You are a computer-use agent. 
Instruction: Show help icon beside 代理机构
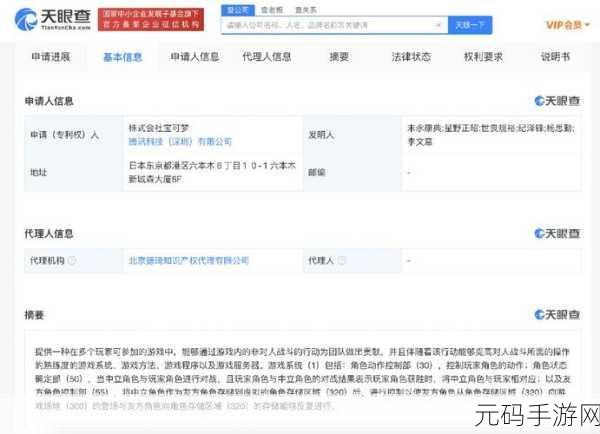[72, 261]
